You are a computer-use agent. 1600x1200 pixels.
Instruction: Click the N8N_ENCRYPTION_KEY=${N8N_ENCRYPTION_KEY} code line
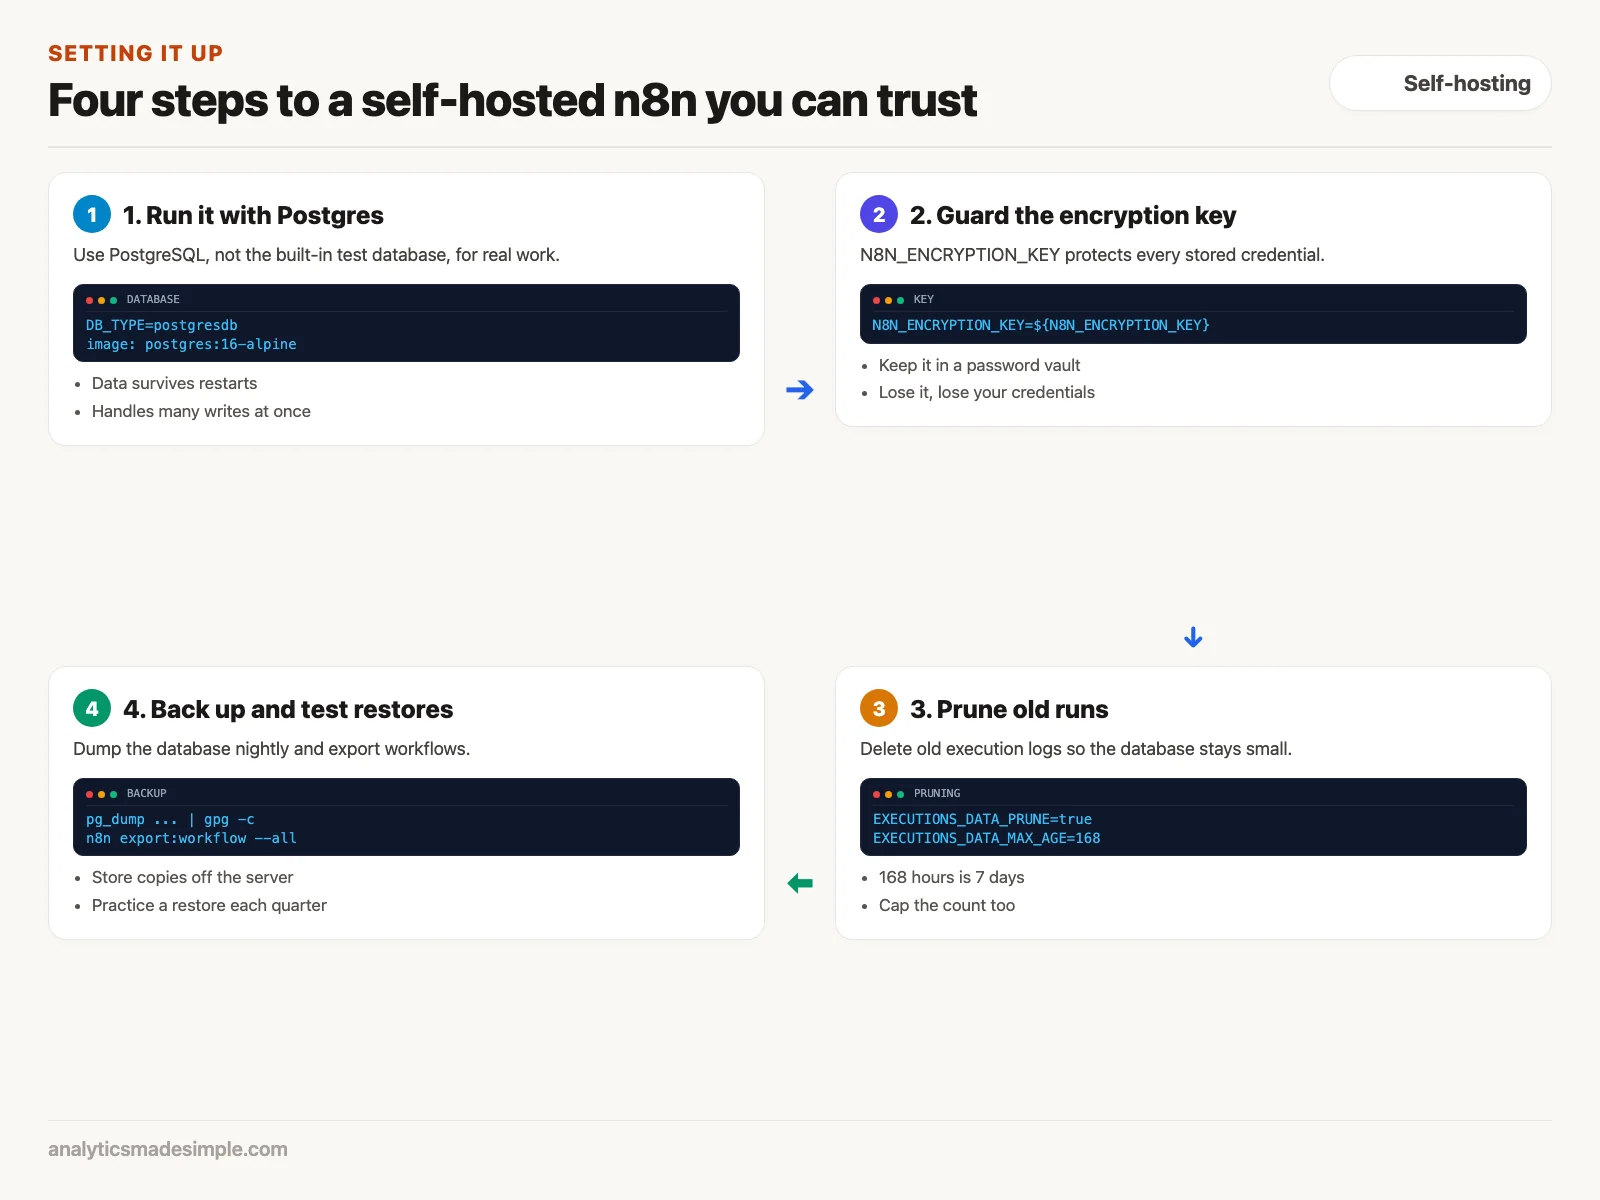tap(1041, 325)
